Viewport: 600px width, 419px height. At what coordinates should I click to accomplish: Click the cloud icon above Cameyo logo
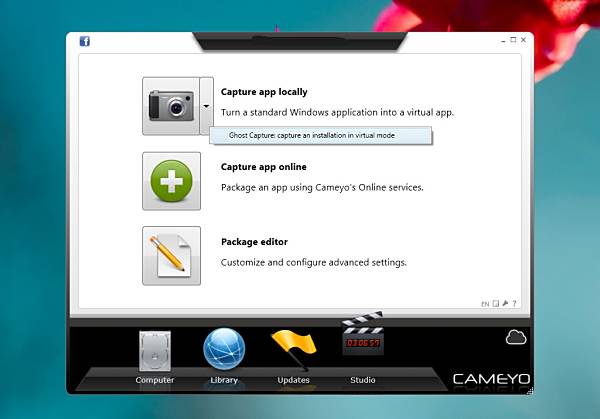(516, 337)
